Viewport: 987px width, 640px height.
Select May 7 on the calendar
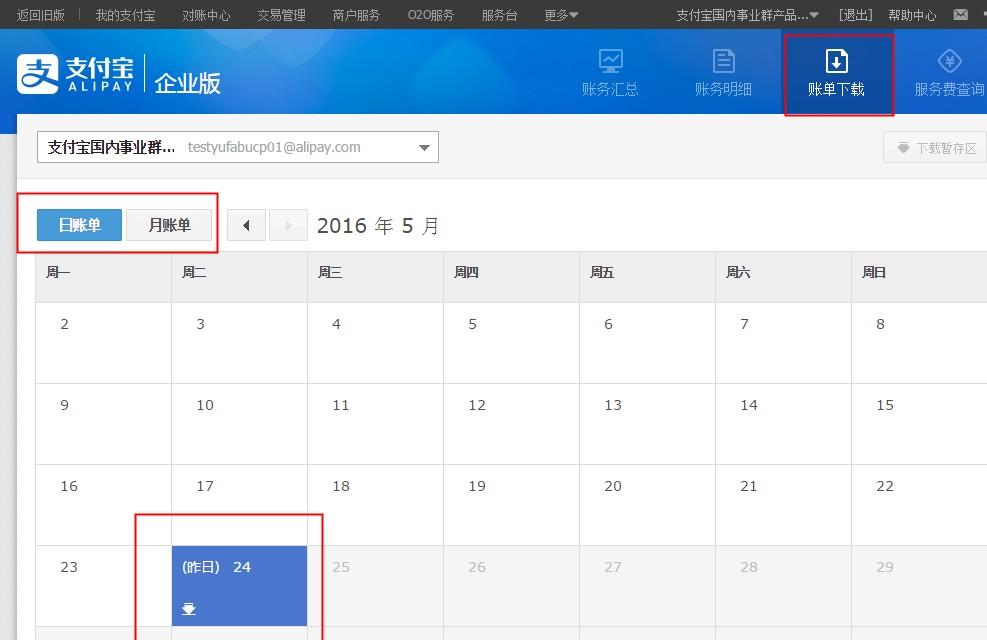(x=783, y=343)
